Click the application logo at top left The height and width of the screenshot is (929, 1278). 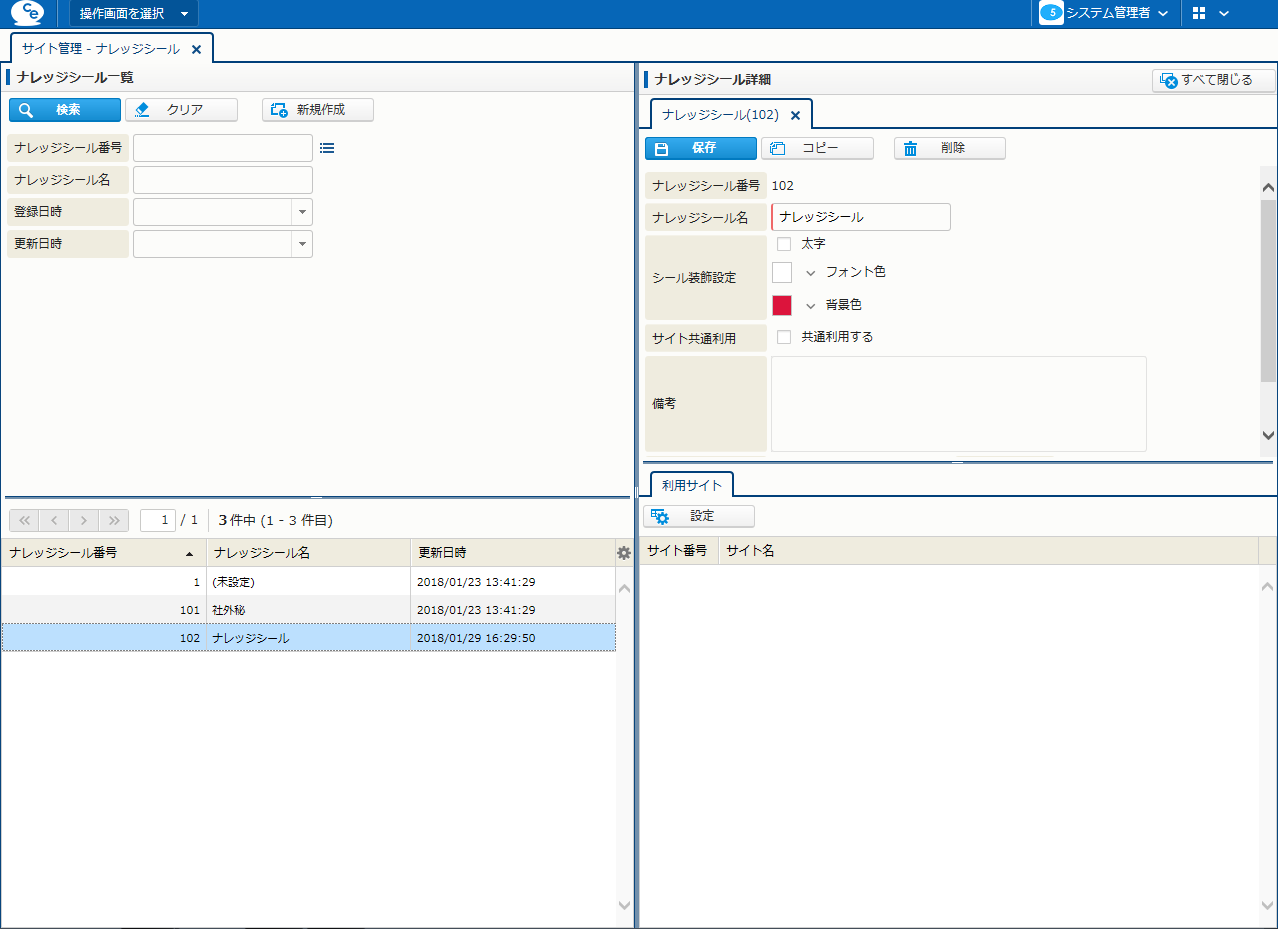tap(27, 13)
